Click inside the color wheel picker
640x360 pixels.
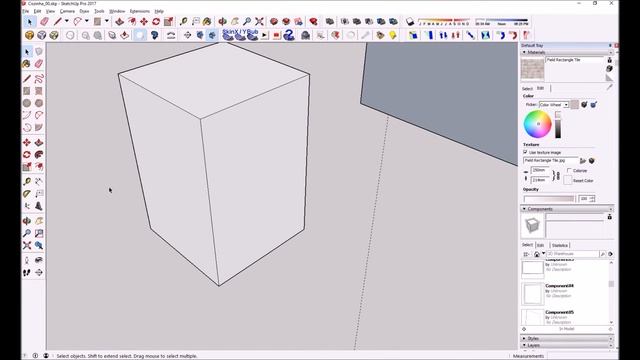pyautogui.click(x=538, y=124)
